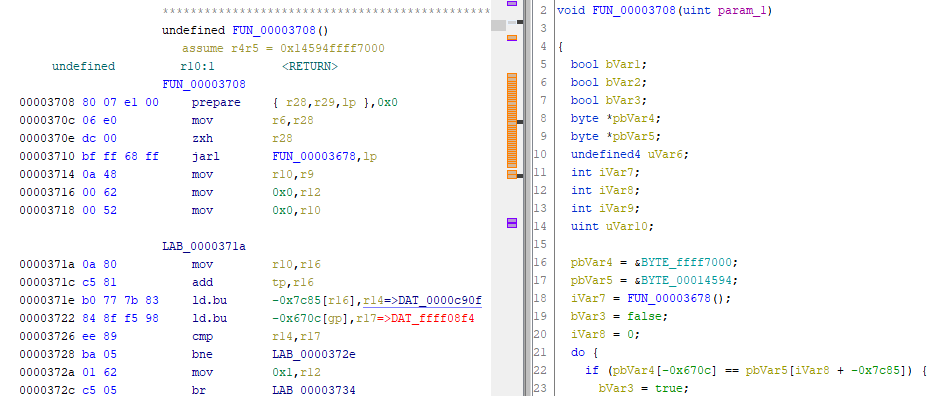Click FUN_00003708 in the decompiler signature

coord(634,11)
